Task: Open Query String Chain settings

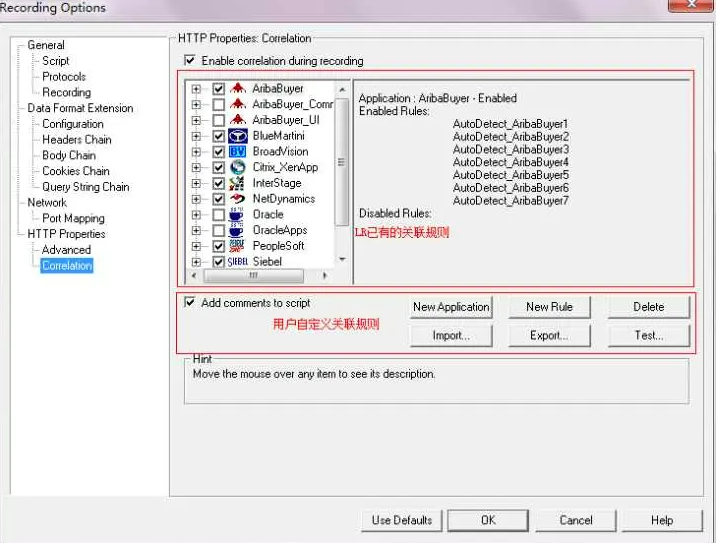Action: click(x=86, y=187)
